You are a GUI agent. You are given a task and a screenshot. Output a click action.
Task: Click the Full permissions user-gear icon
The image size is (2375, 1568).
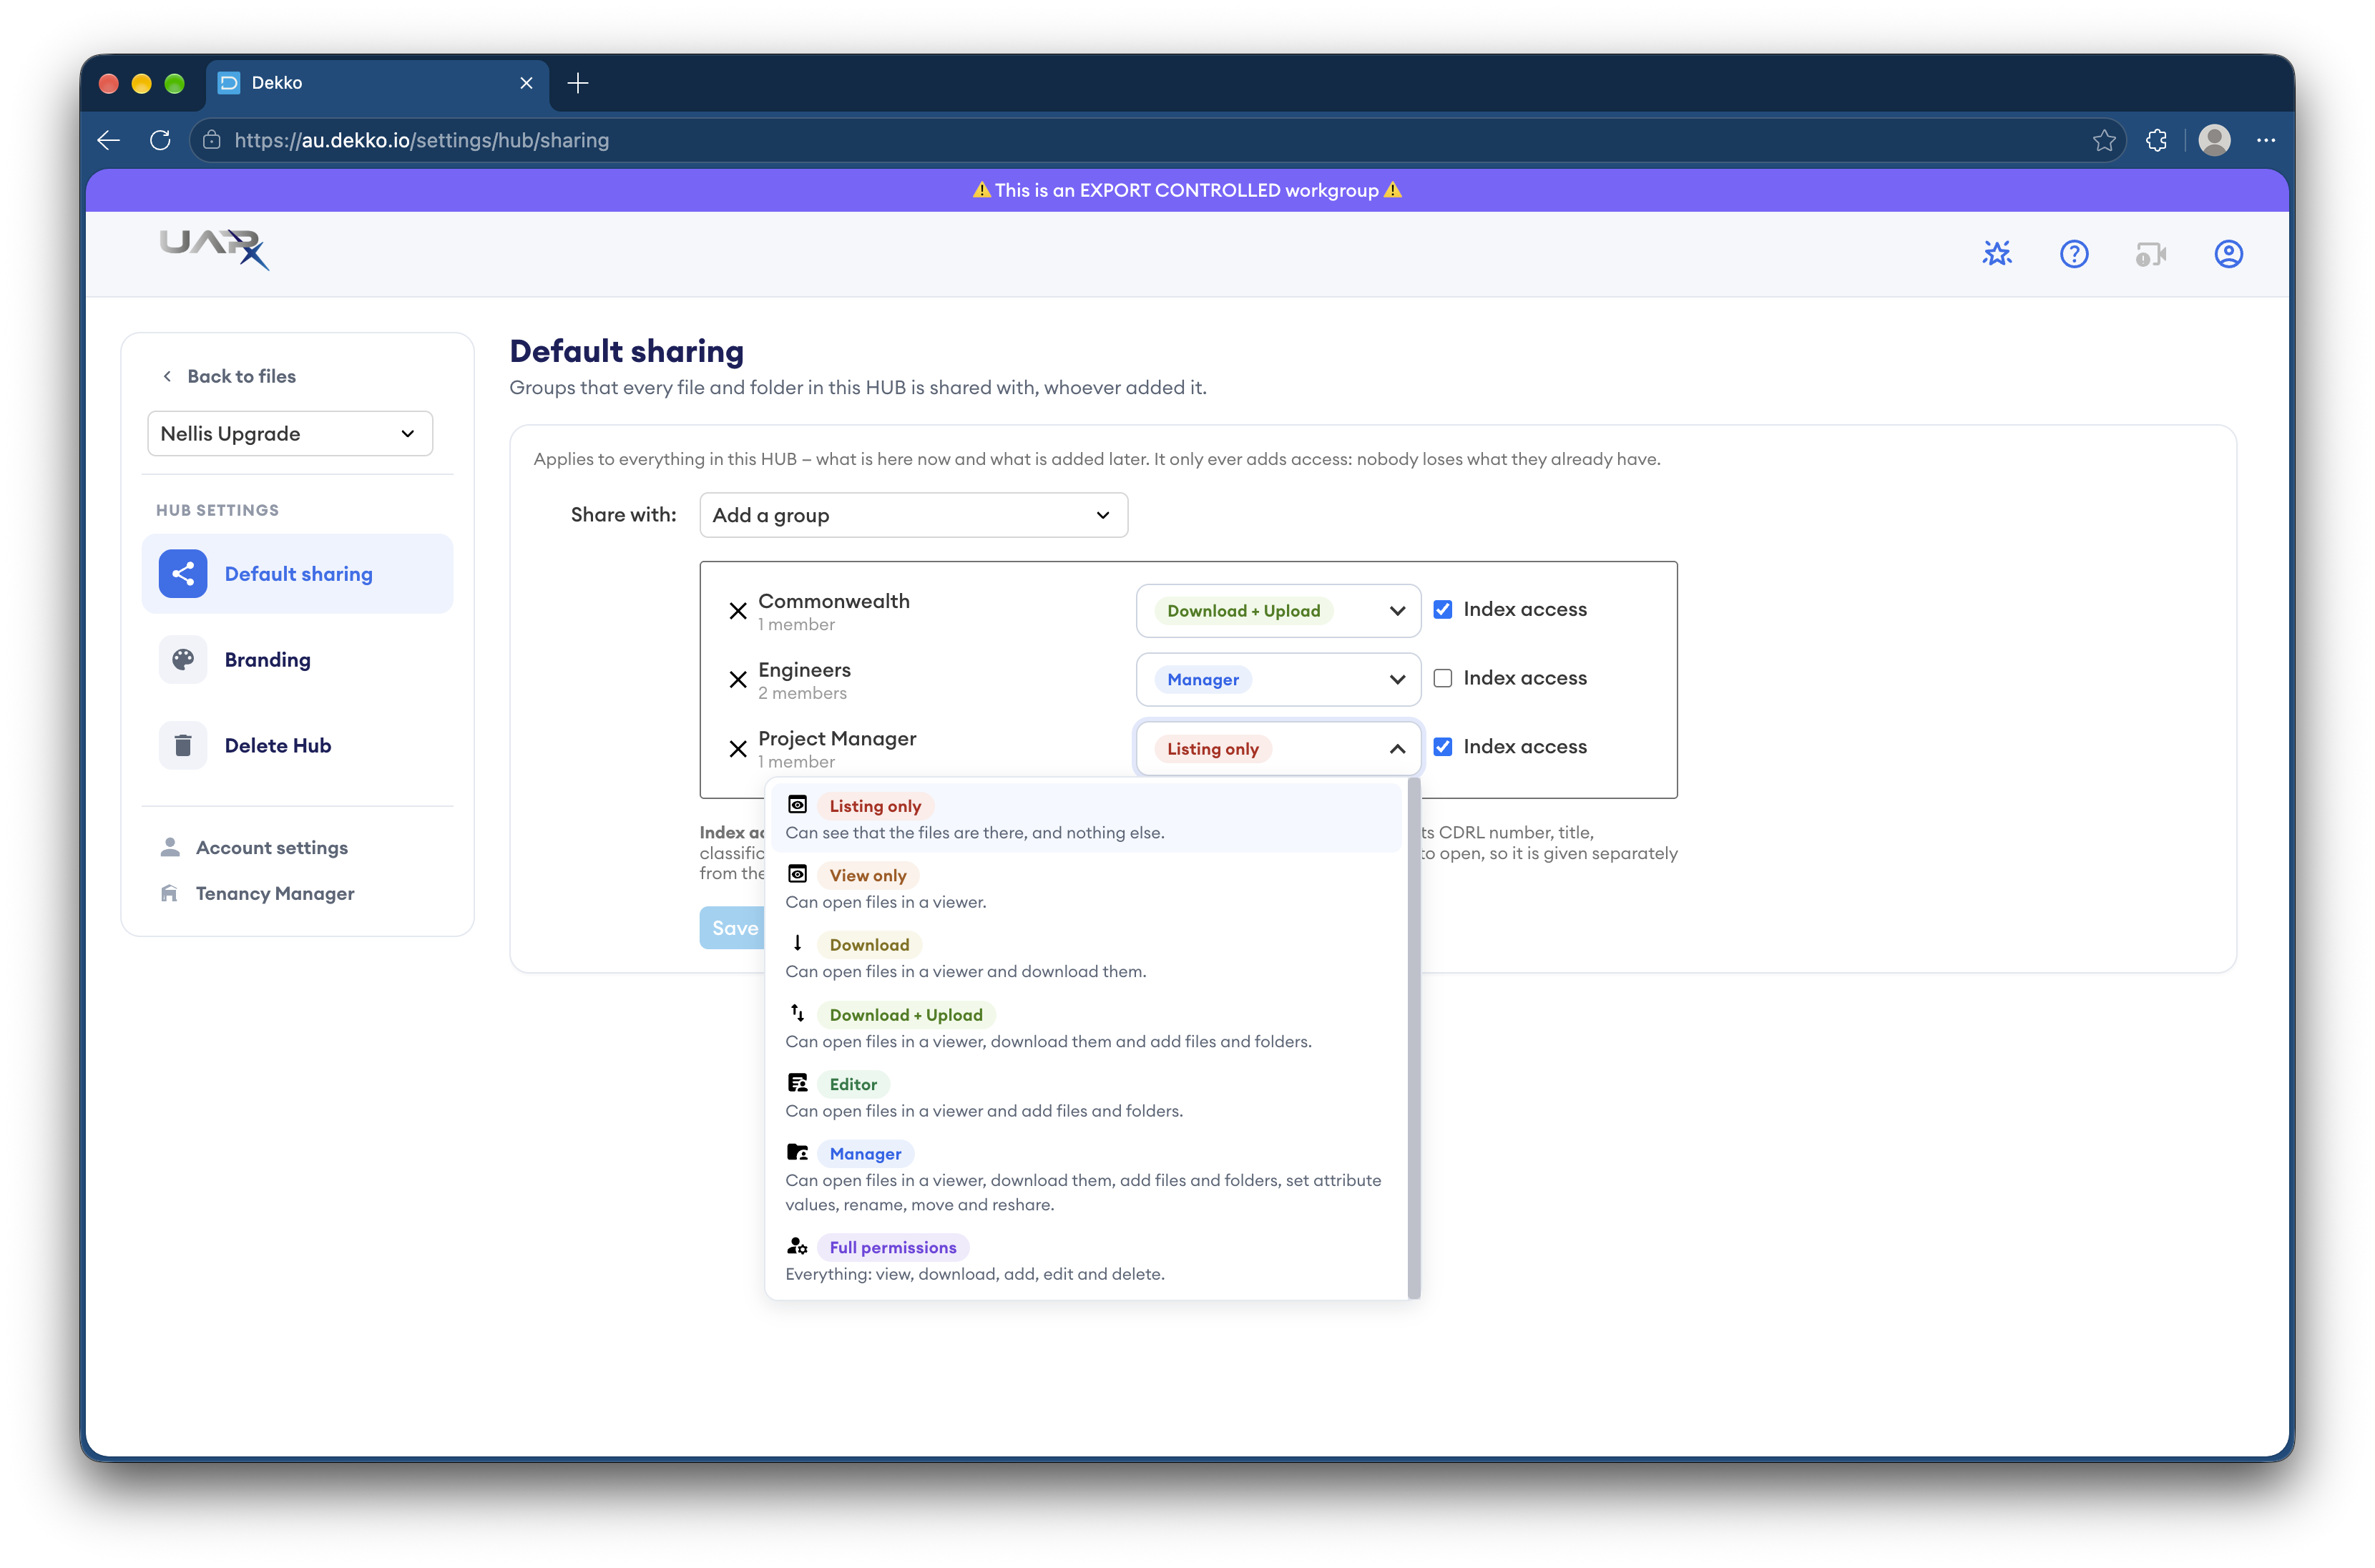[x=797, y=1246]
